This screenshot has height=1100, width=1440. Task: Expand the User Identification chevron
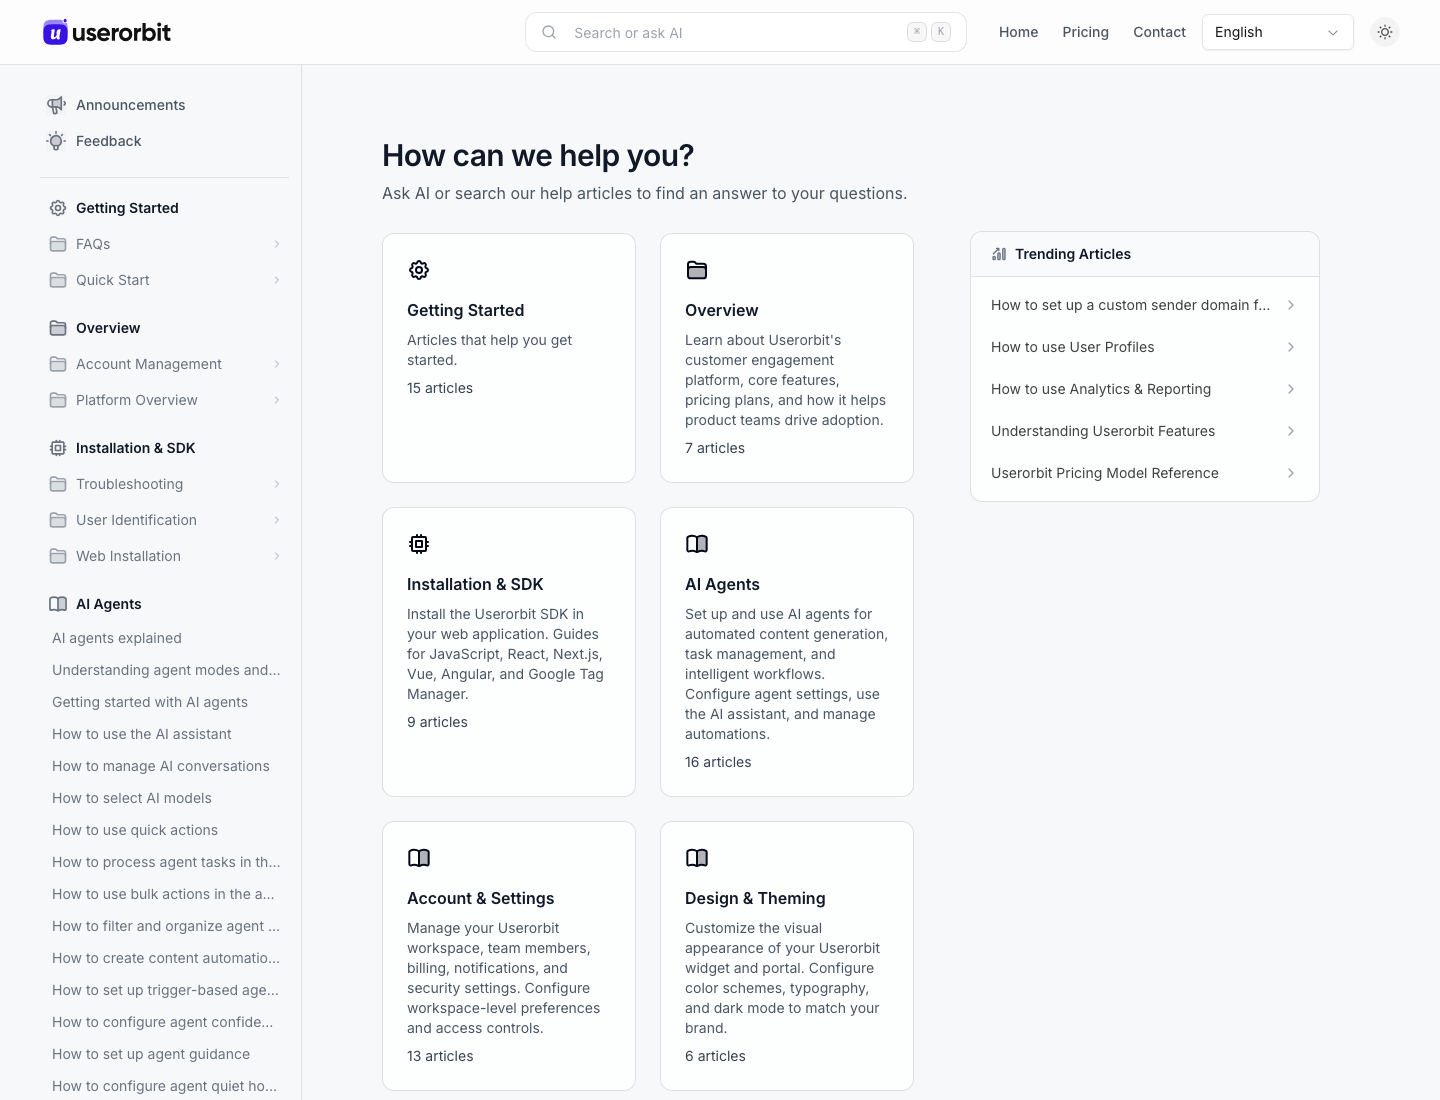[x=277, y=520]
